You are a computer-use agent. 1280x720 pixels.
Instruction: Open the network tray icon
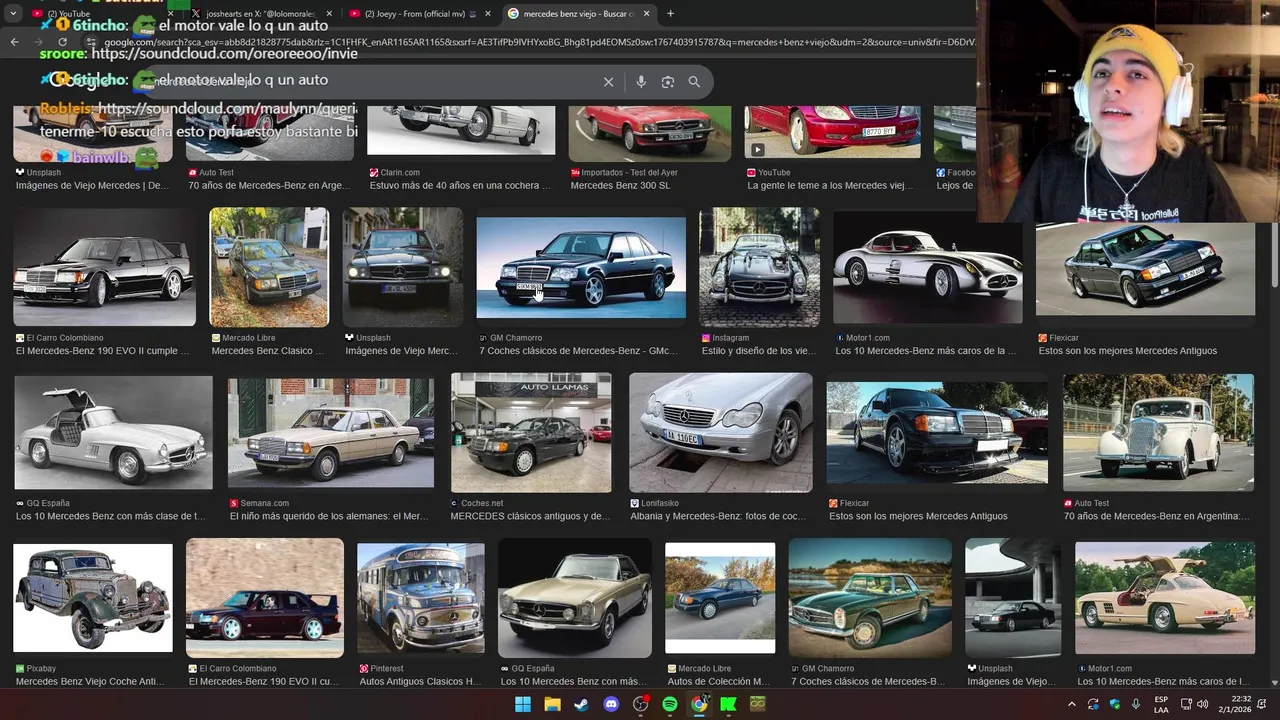pos(1186,704)
